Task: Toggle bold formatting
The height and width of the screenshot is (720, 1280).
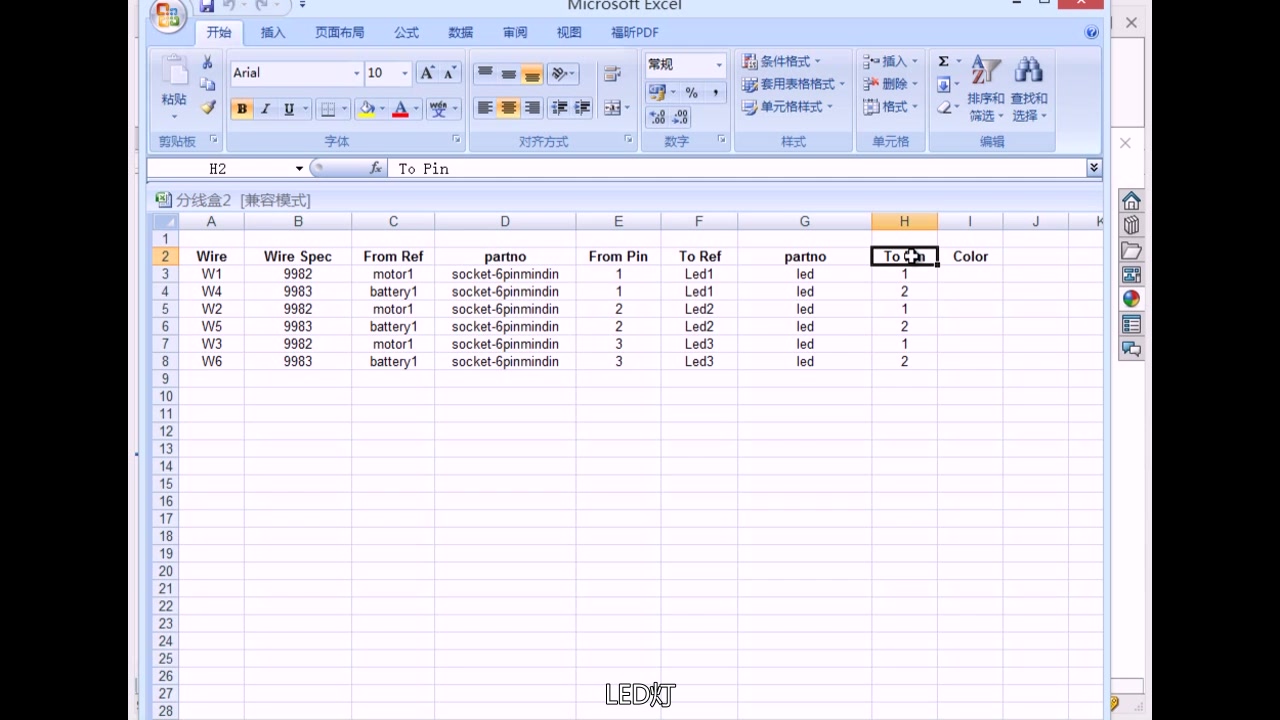Action: pos(242,109)
